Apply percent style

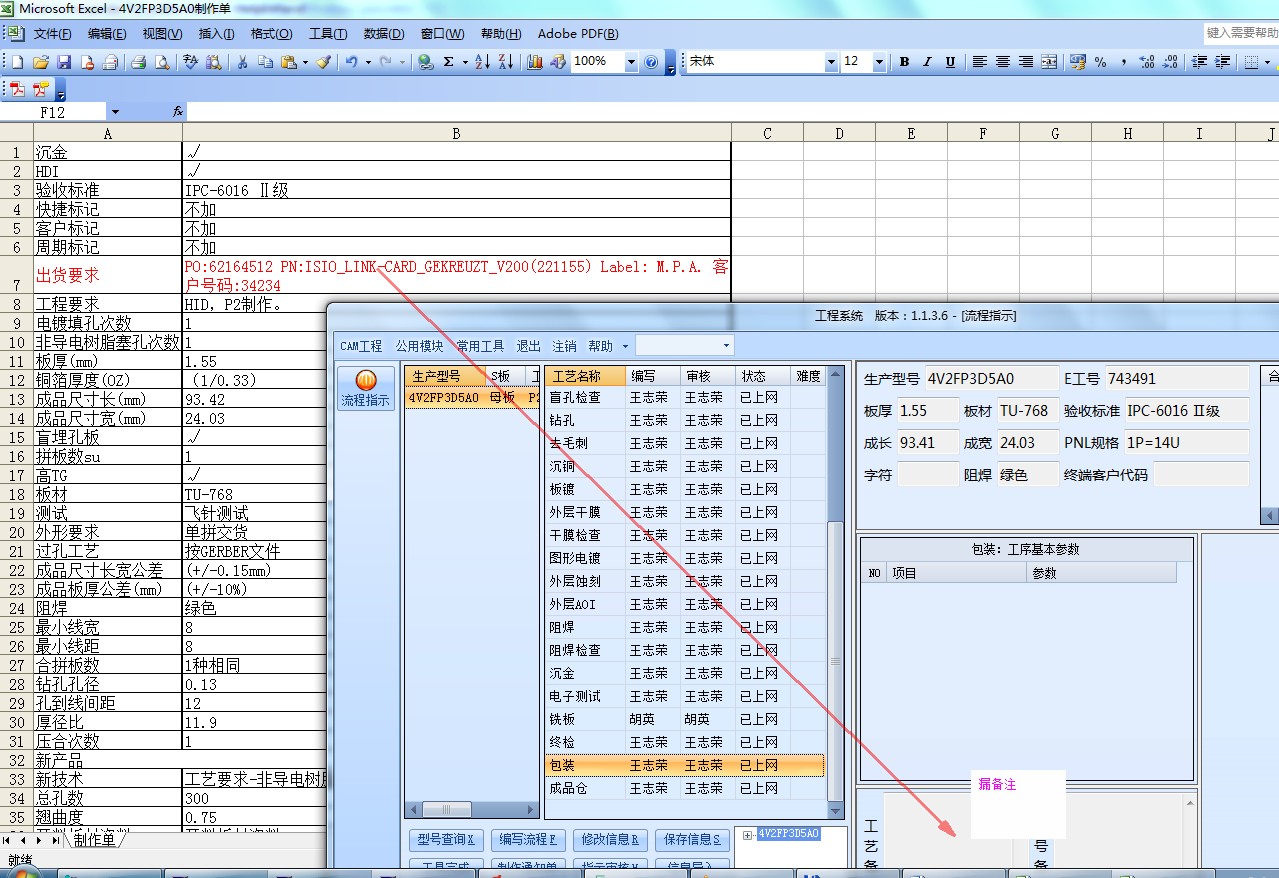tap(1100, 62)
